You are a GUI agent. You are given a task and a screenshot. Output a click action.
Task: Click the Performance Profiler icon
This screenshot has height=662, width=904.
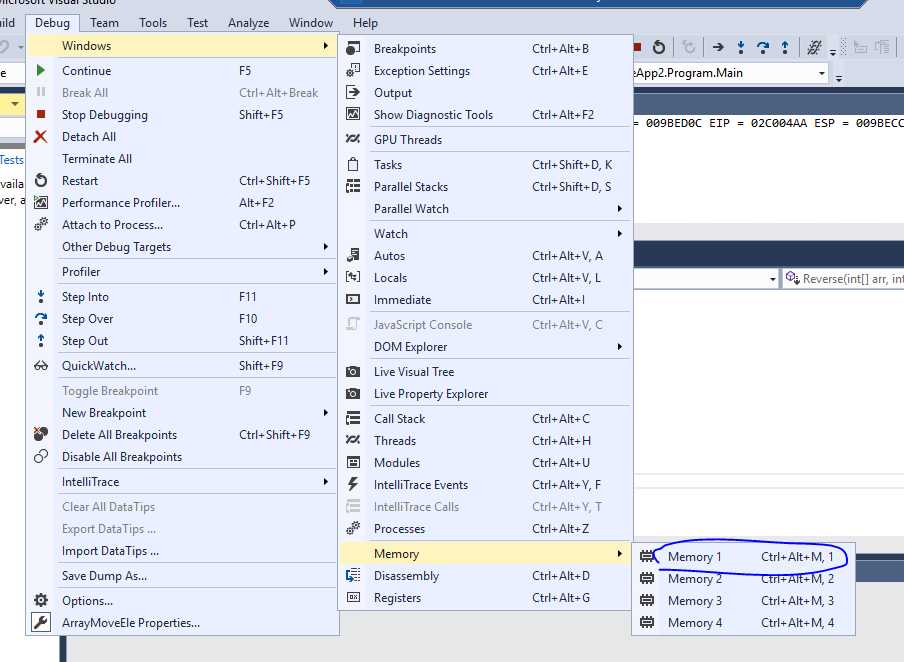(x=40, y=202)
